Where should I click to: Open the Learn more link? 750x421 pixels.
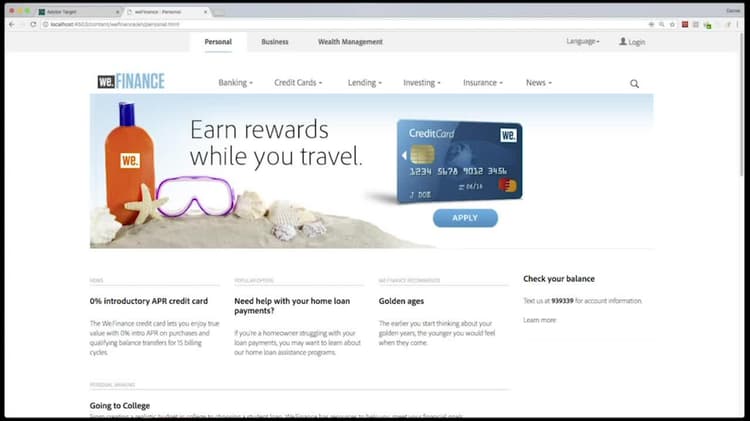[x=540, y=320]
